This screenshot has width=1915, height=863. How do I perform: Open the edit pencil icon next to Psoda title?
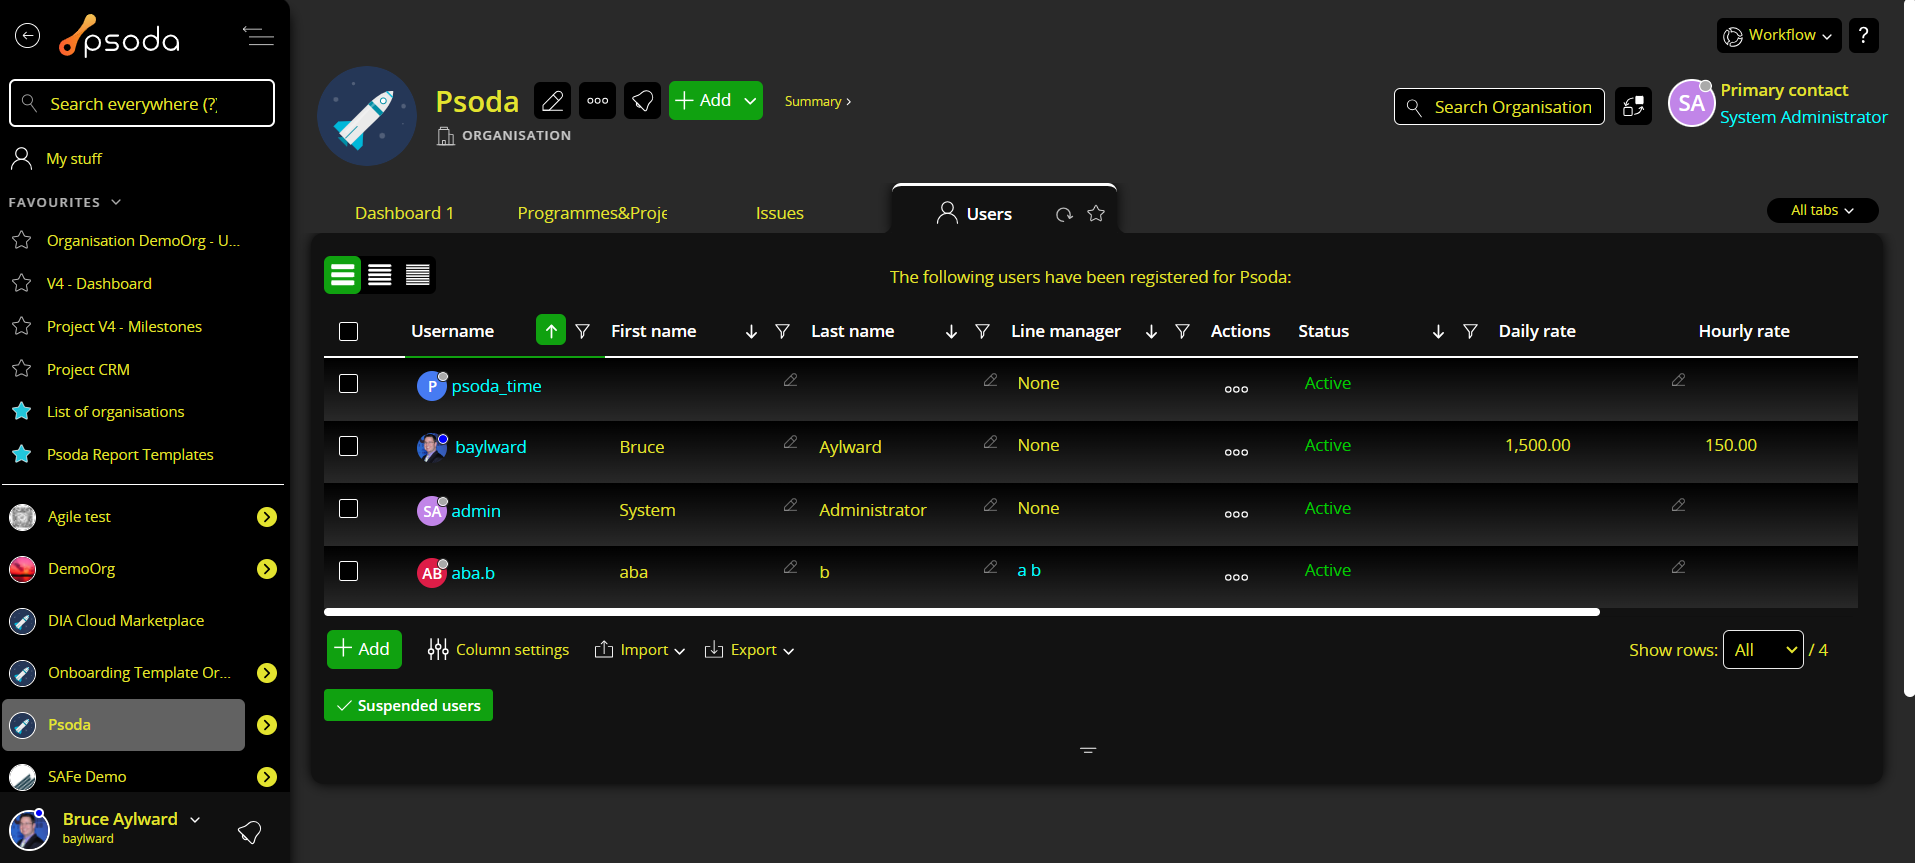pos(552,100)
